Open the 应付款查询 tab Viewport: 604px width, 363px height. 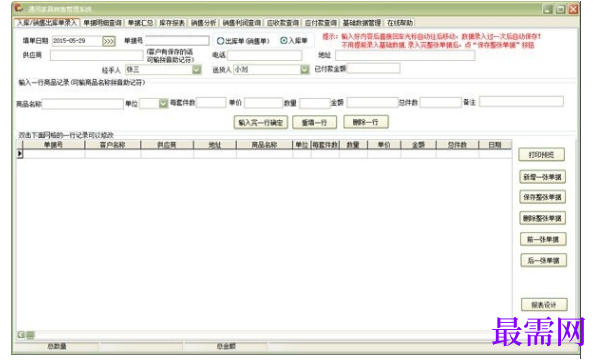[x=320, y=23]
